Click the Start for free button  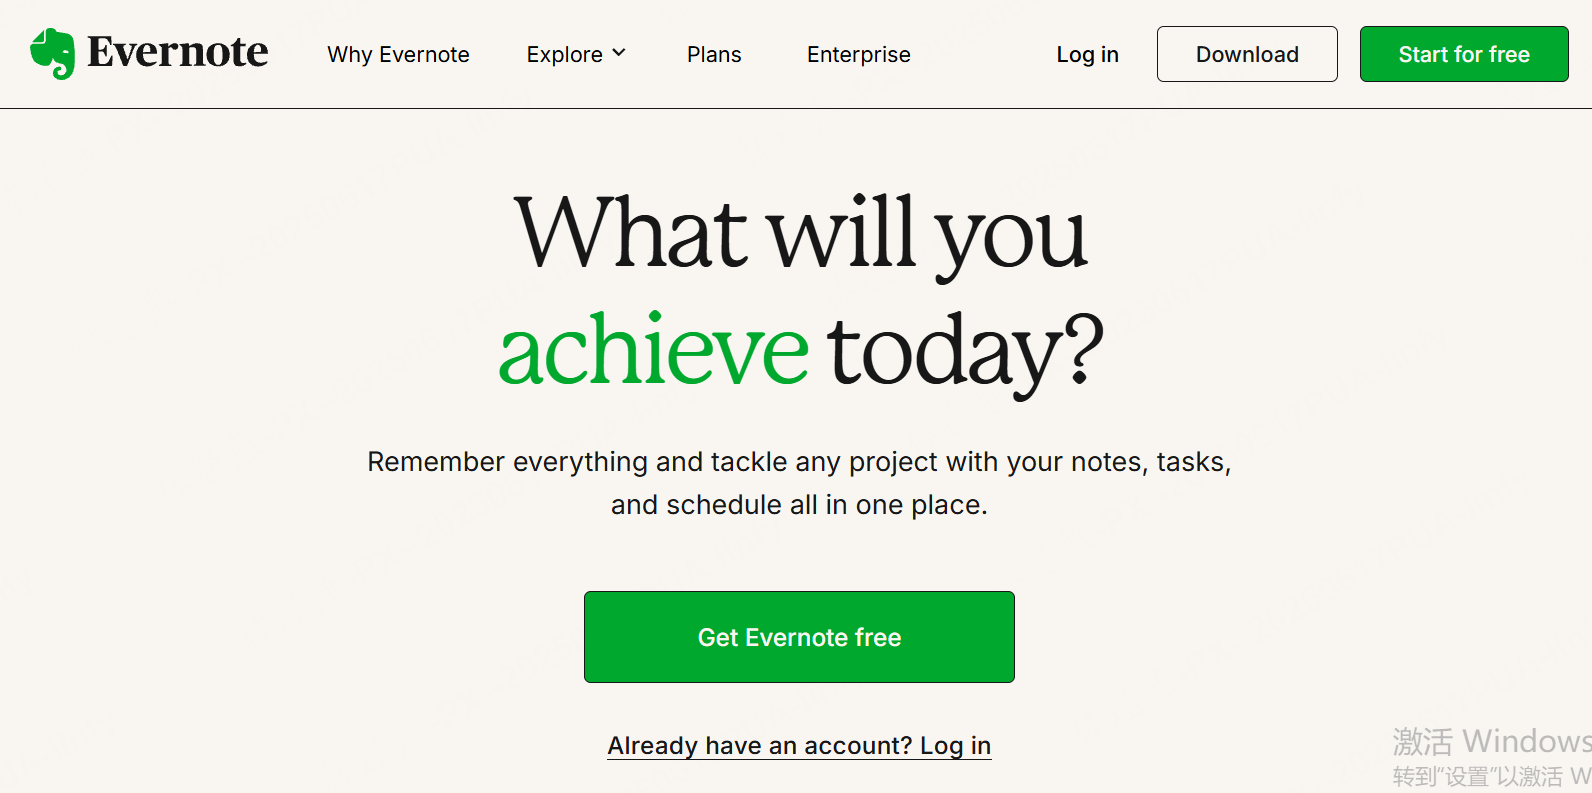click(1464, 54)
